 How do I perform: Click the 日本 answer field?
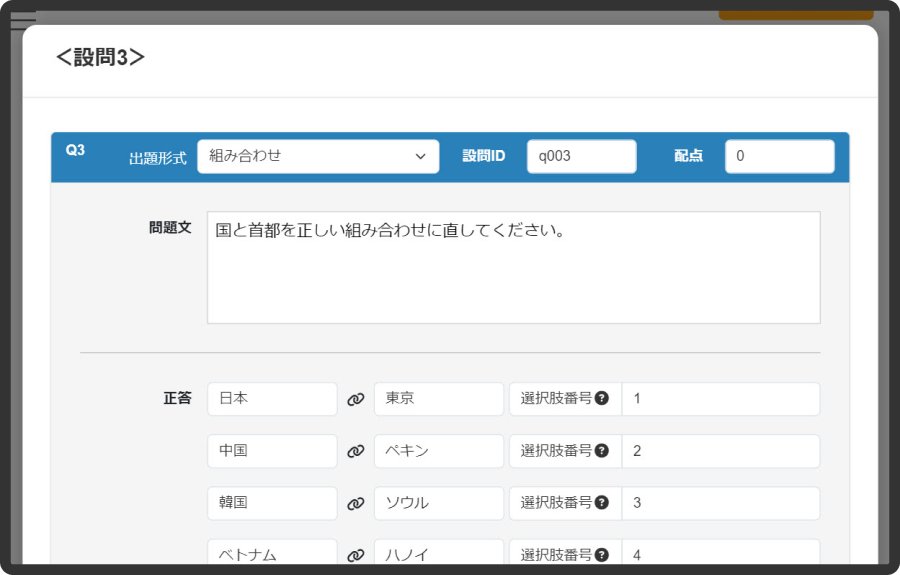[x=272, y=399]
